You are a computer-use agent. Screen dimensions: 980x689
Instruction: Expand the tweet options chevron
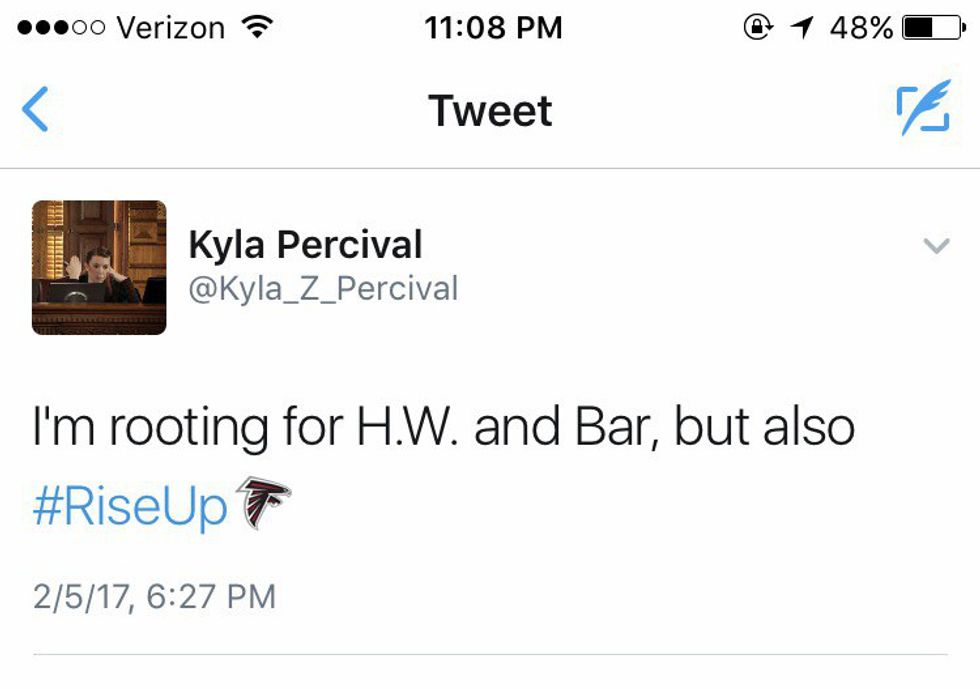click(936, 246)
